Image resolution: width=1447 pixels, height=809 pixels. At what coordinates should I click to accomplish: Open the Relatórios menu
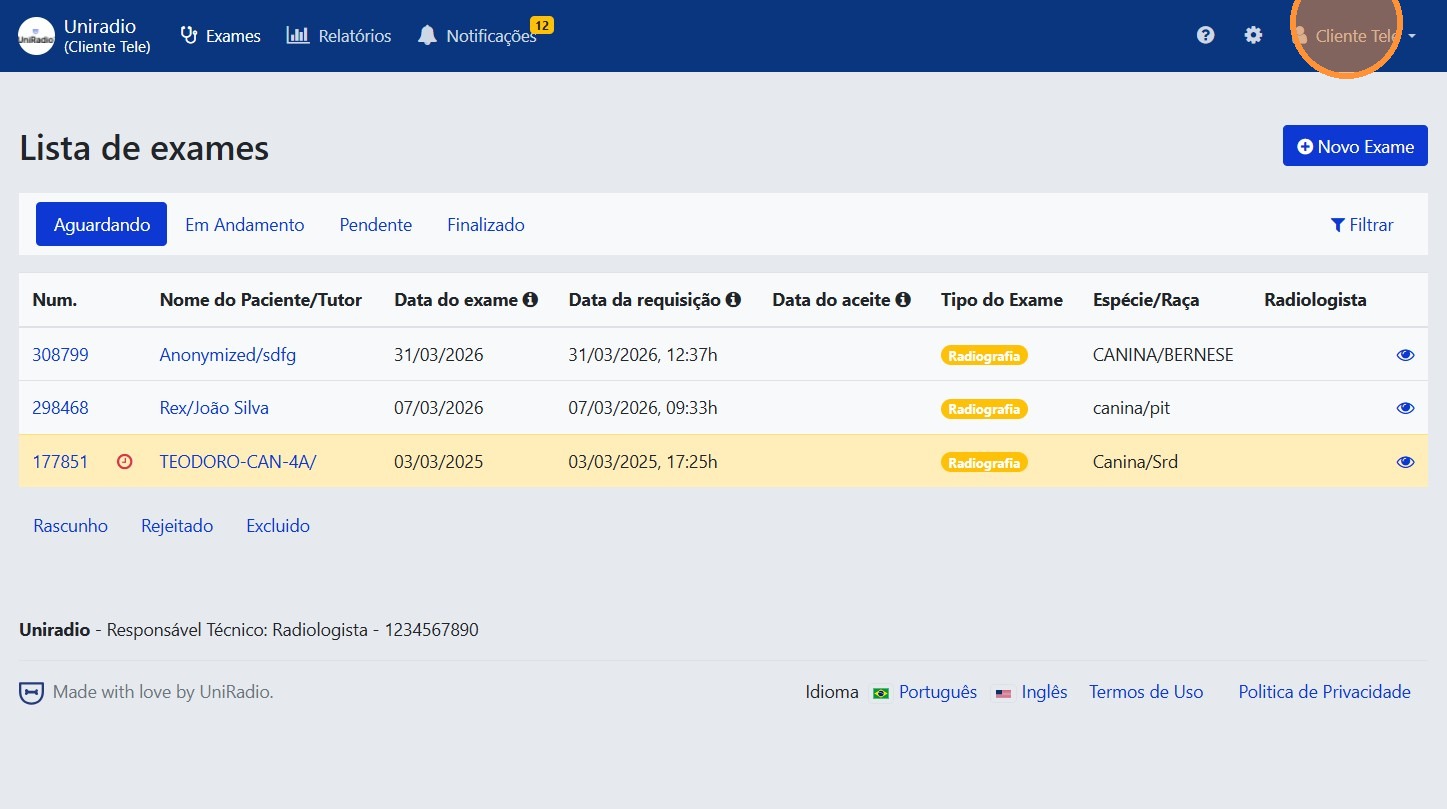point(339,36)
